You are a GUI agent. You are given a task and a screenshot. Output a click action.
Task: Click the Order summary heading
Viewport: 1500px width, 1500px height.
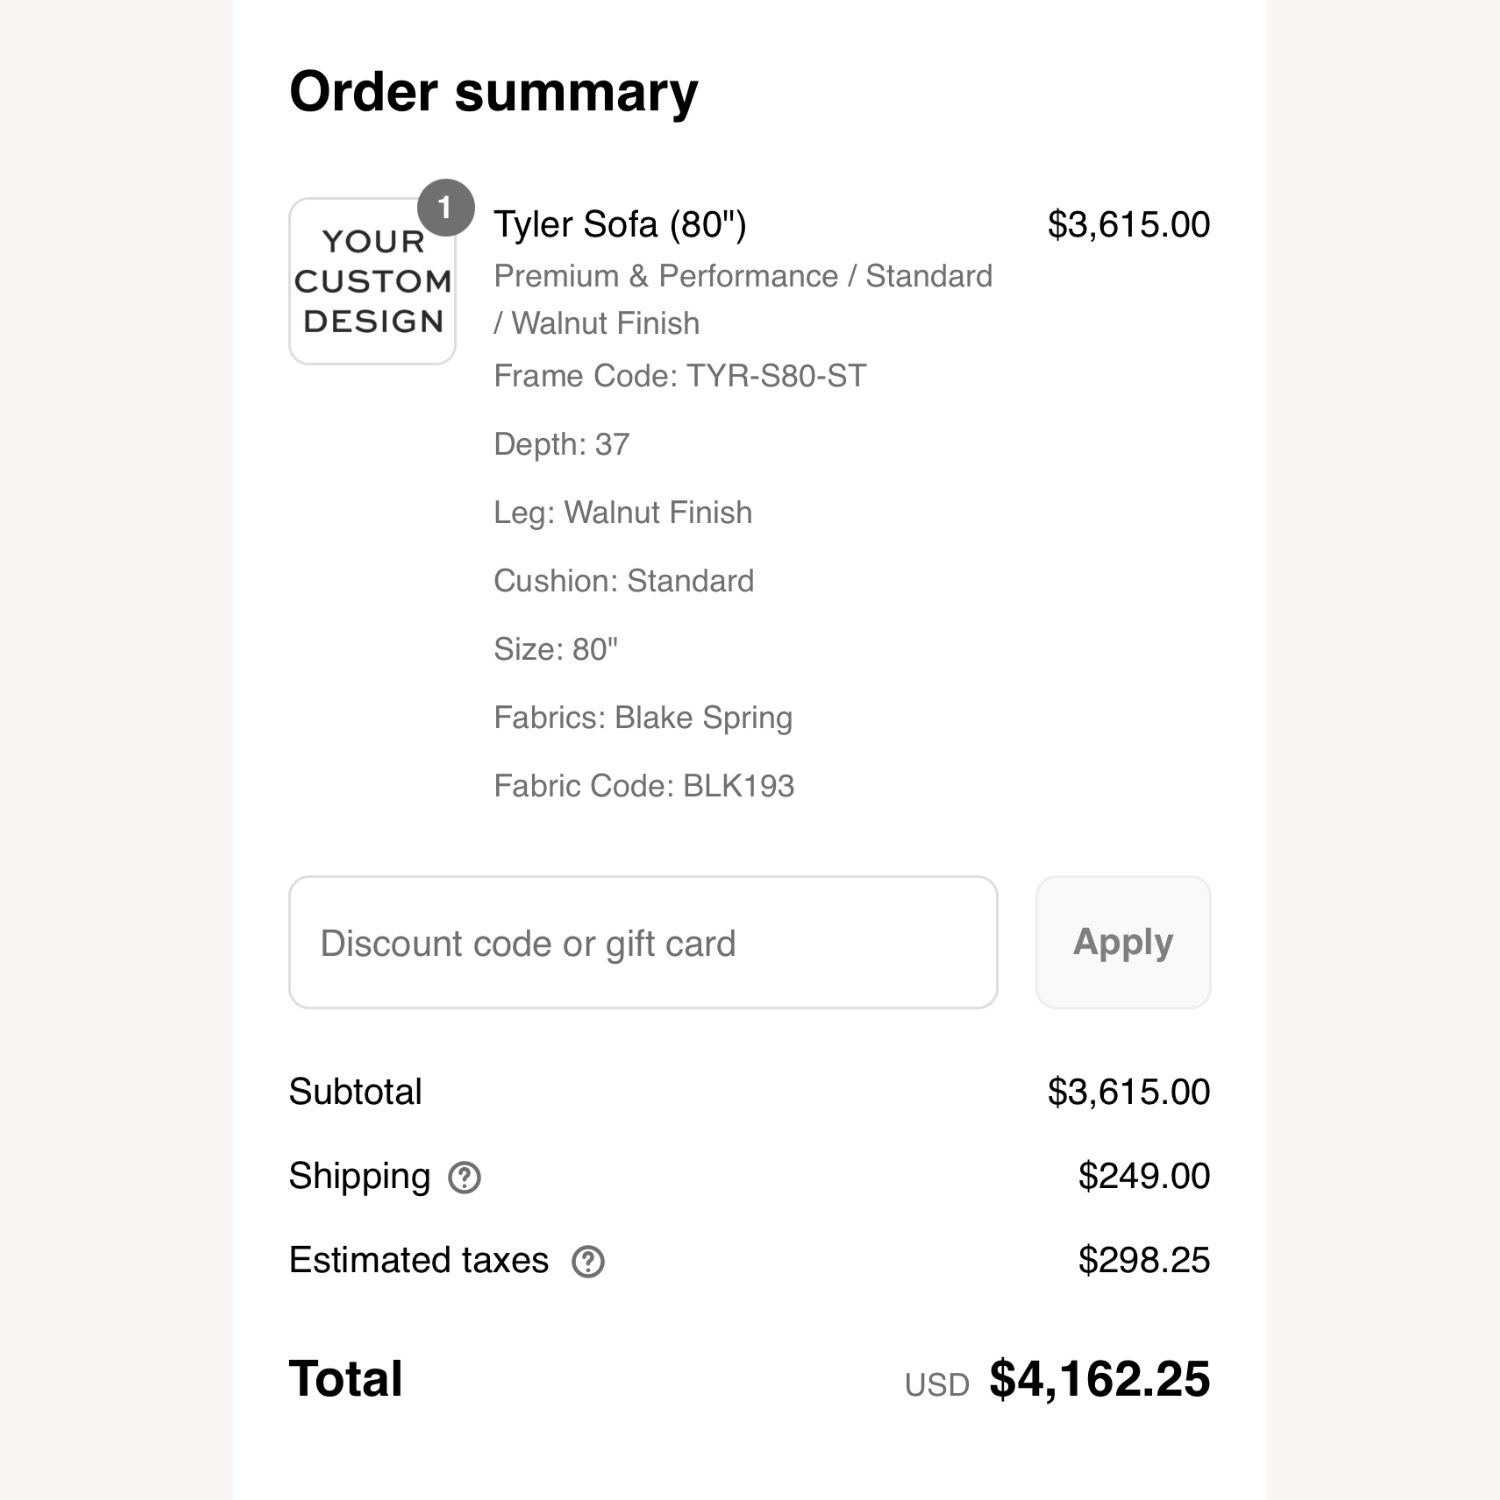click(x=493, y=92)
